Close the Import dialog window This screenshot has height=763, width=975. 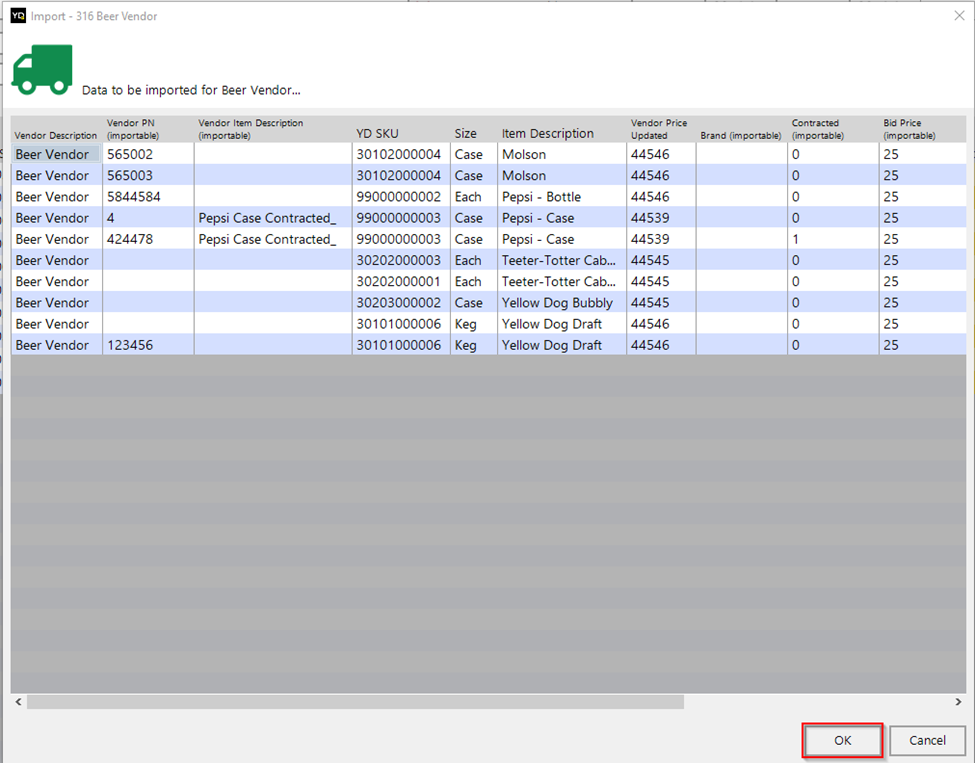point(959,16)
